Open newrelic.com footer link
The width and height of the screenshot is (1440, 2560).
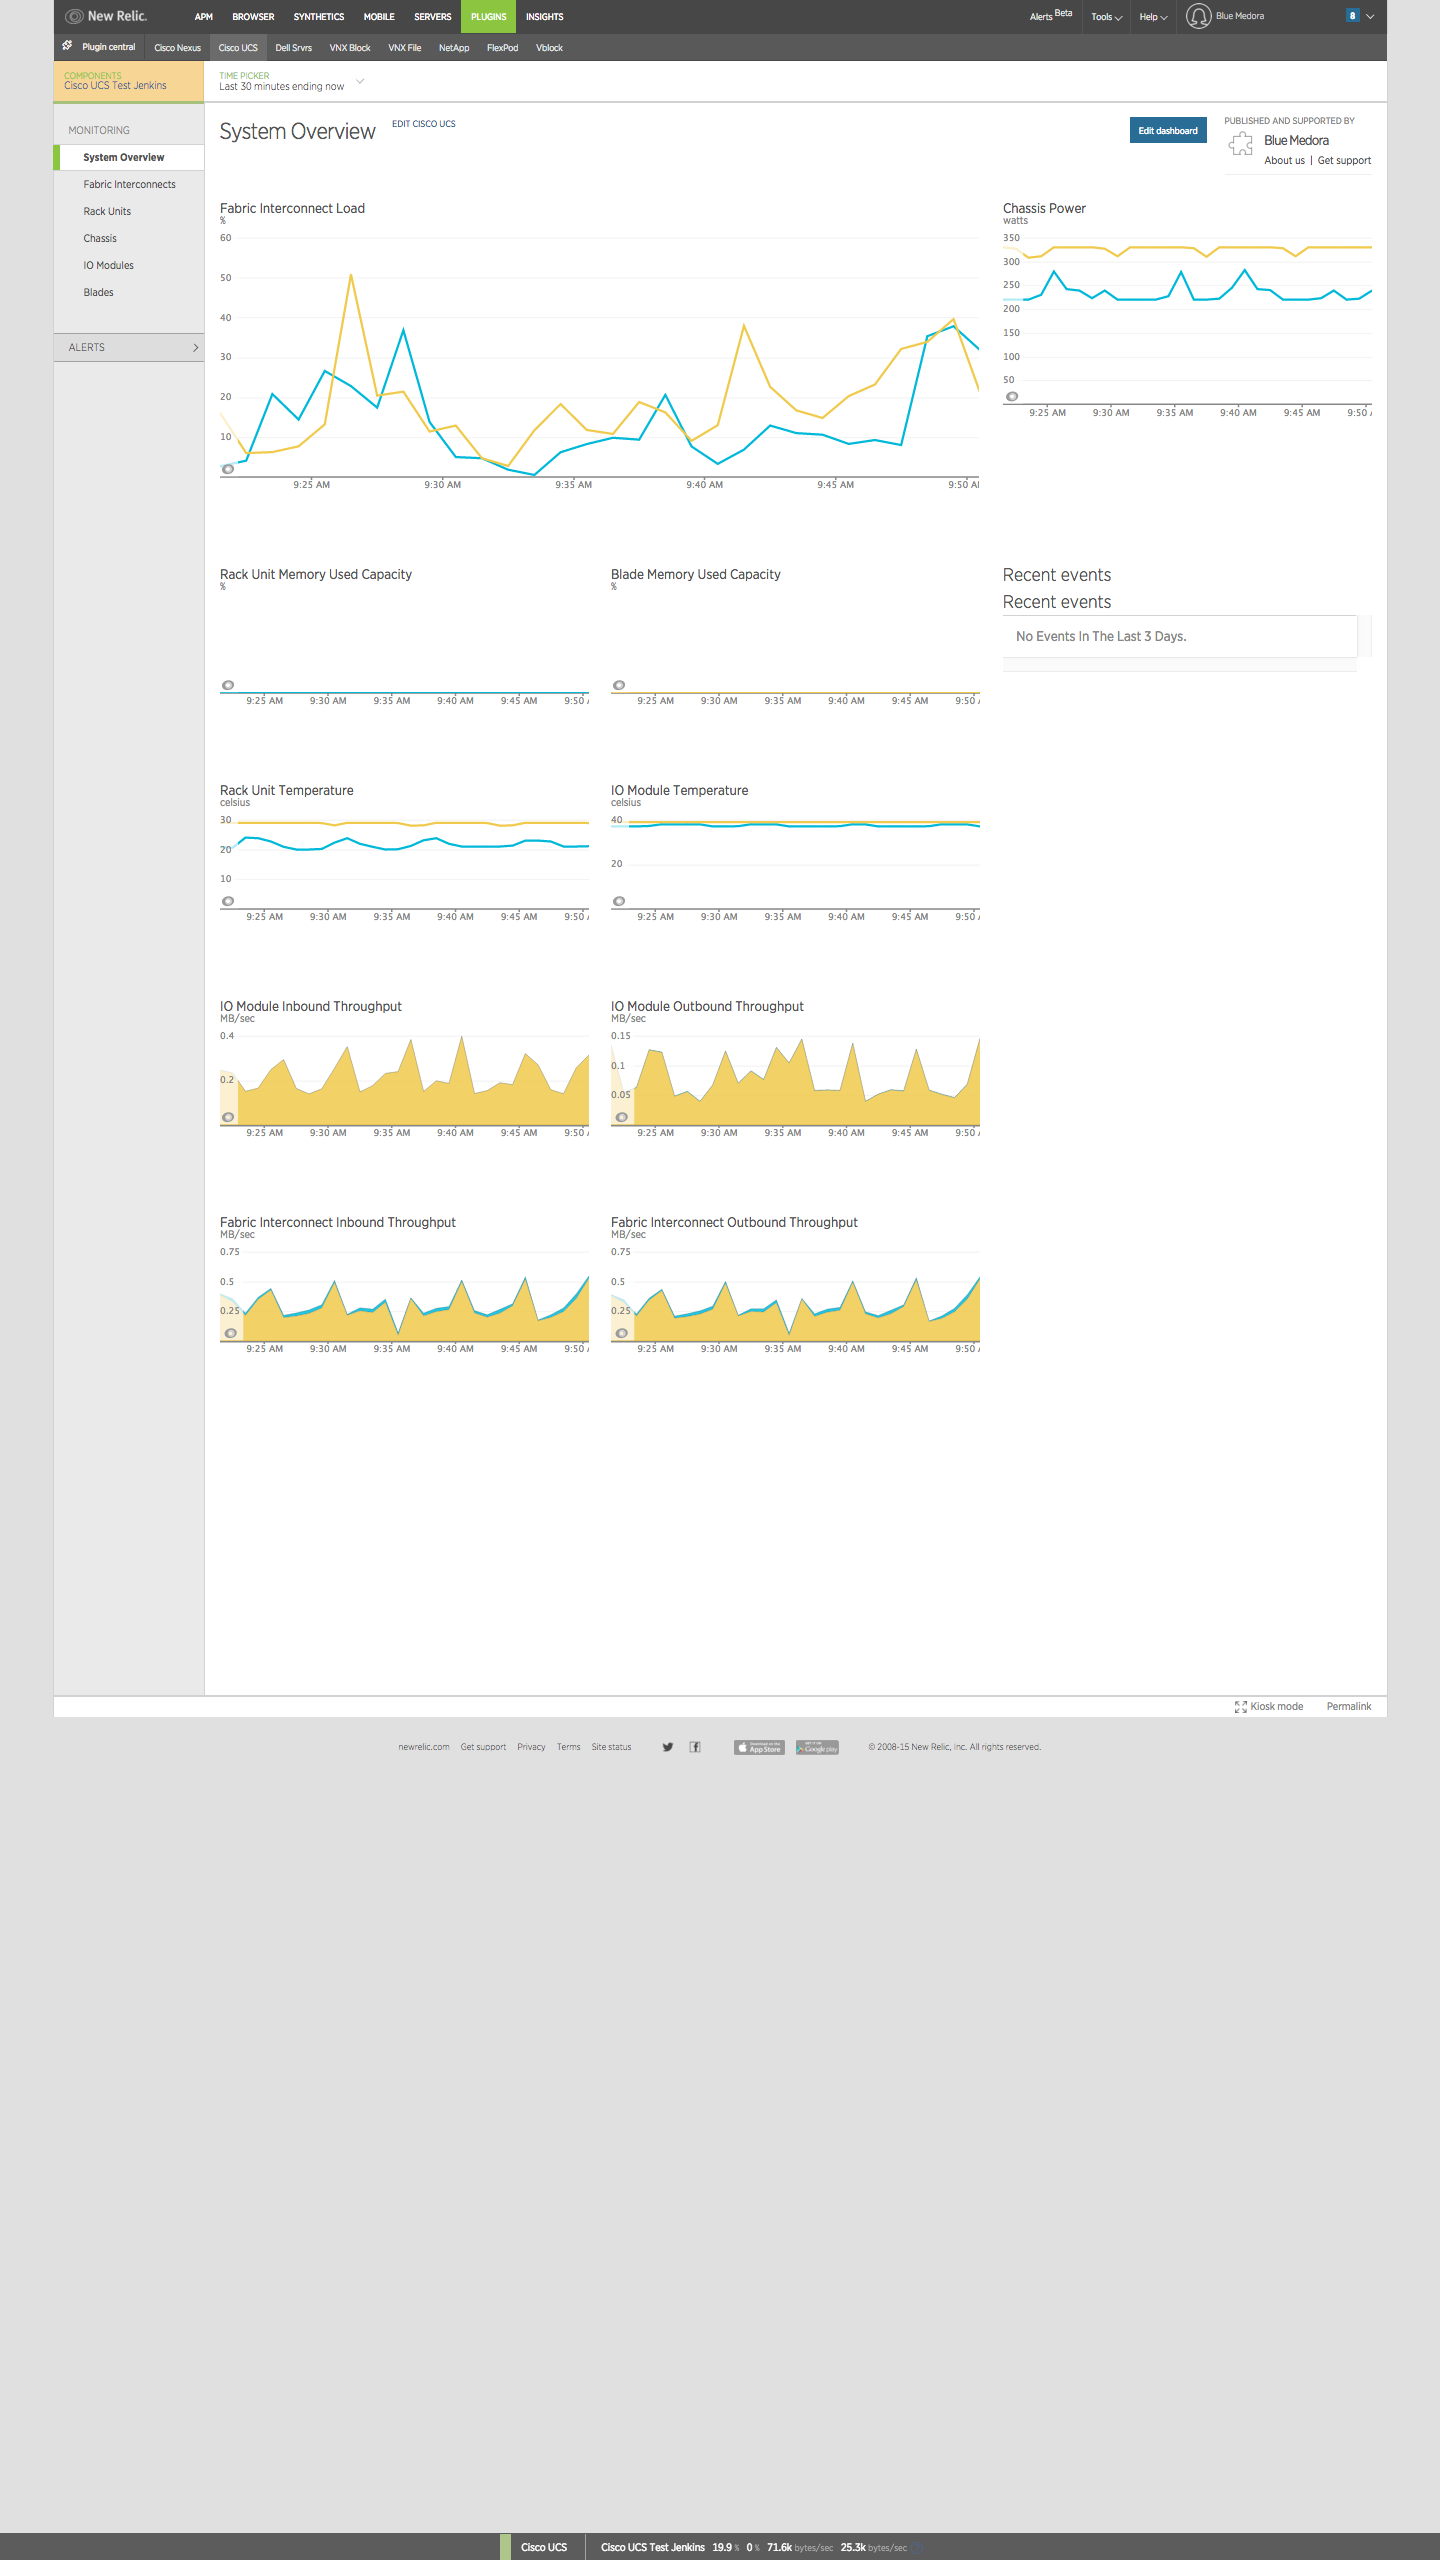[424, 1747]
